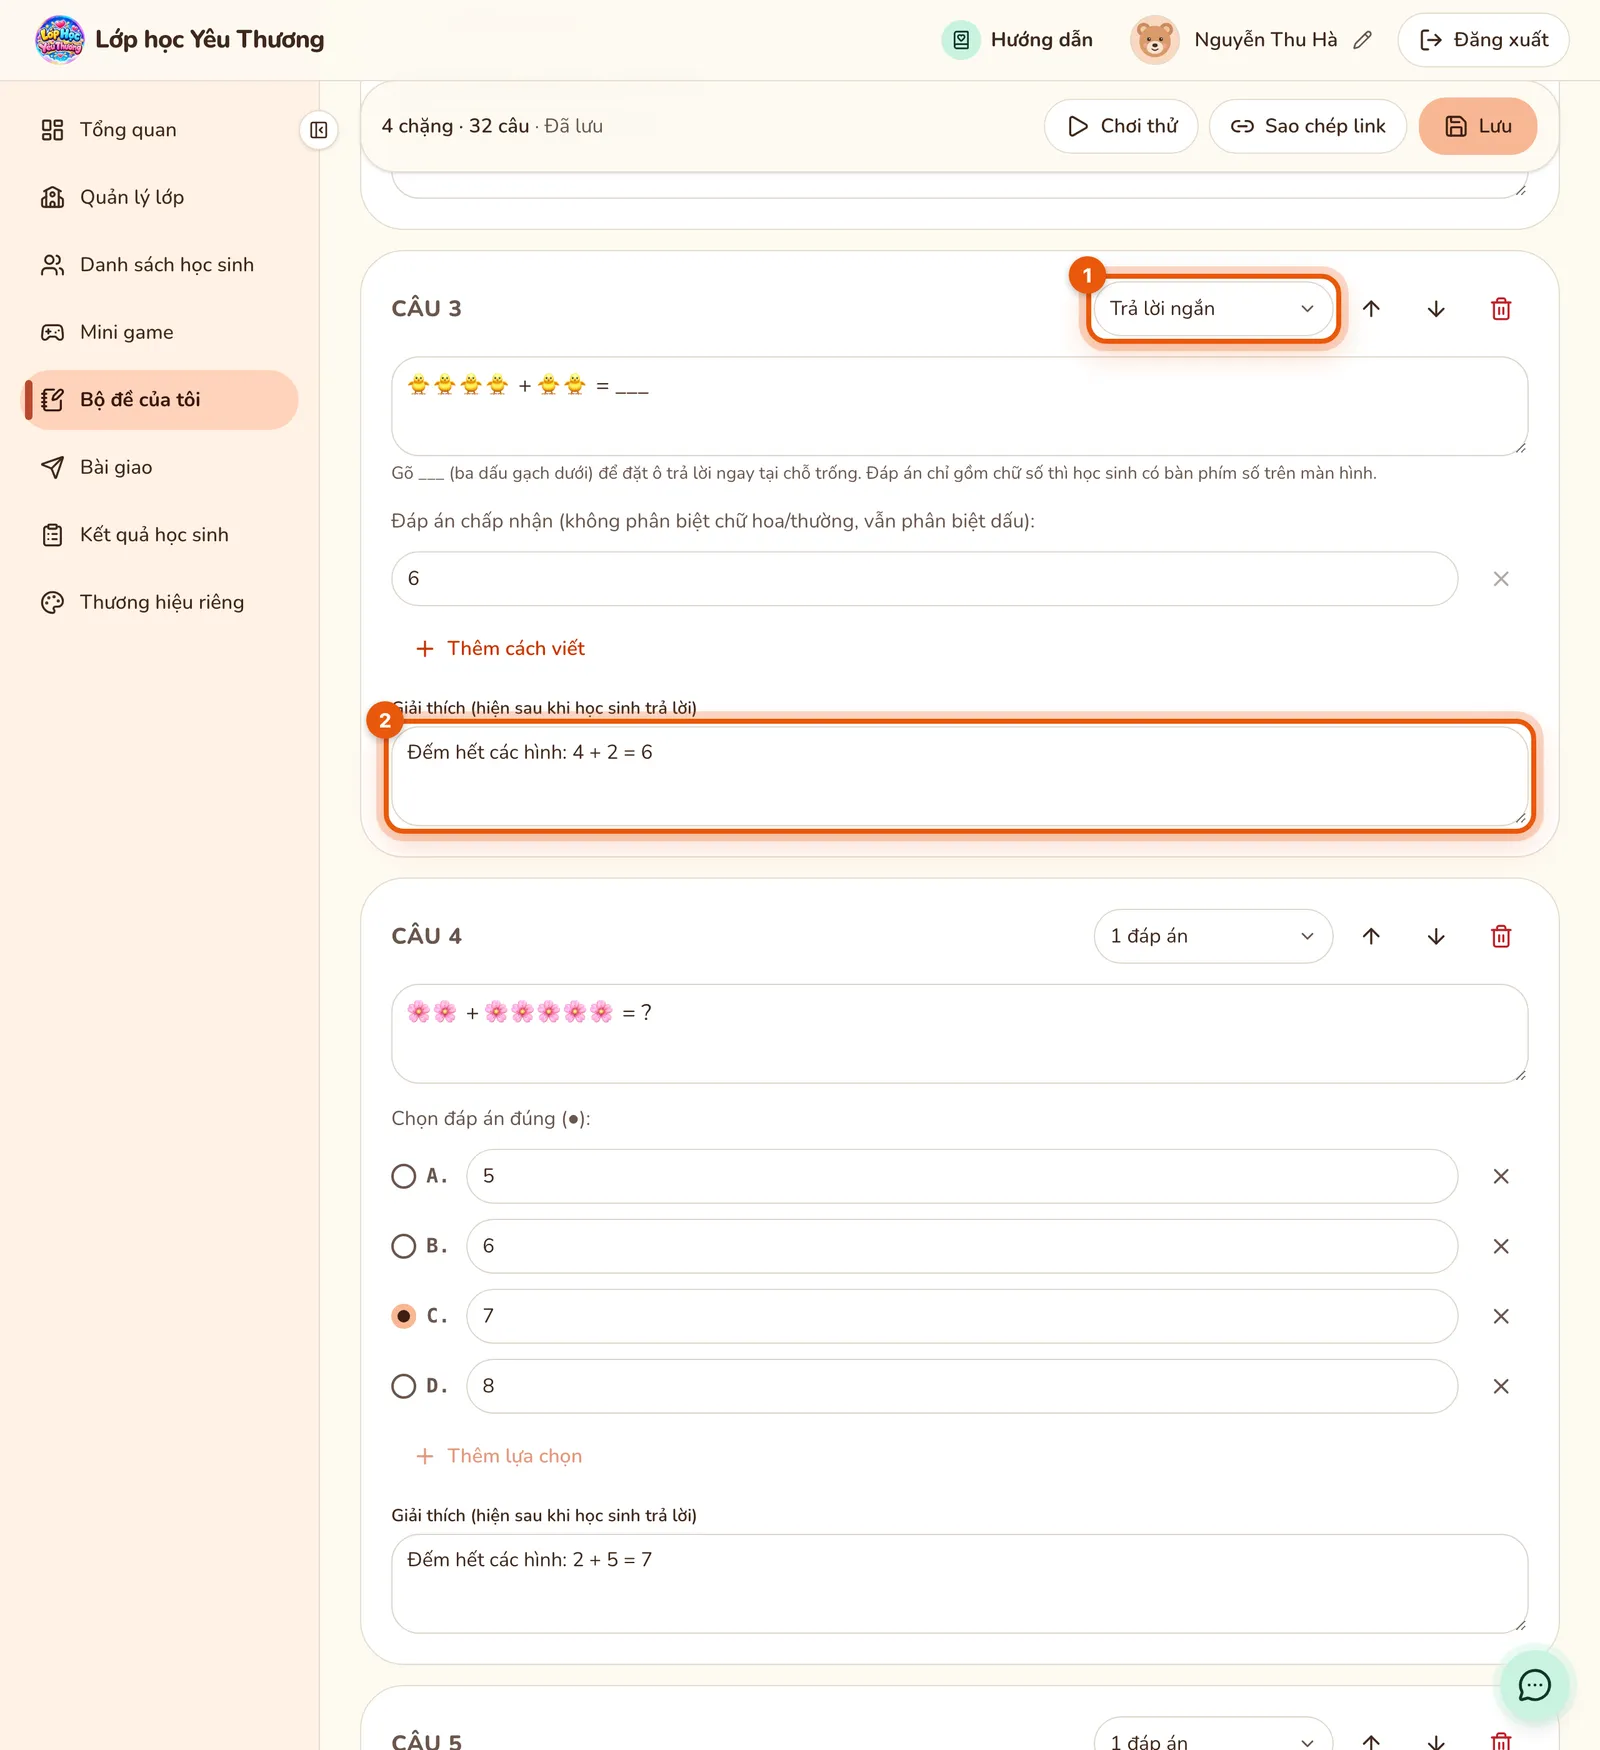Open Danh sách học sinh
Screen dimensions: 1600x1750
click(x=160, y=265)
